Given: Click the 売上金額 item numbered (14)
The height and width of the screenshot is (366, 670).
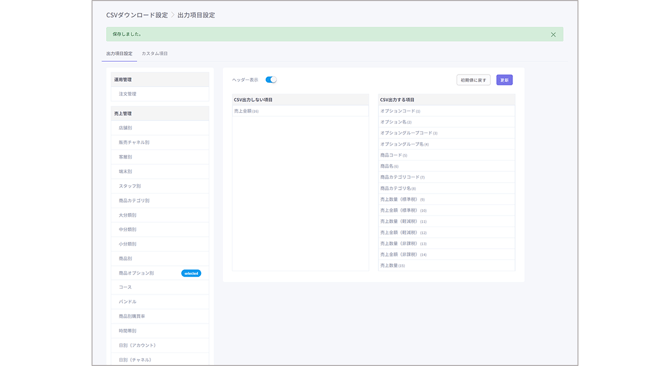Looking at the screenshot, I should click(x=447, y=255).
